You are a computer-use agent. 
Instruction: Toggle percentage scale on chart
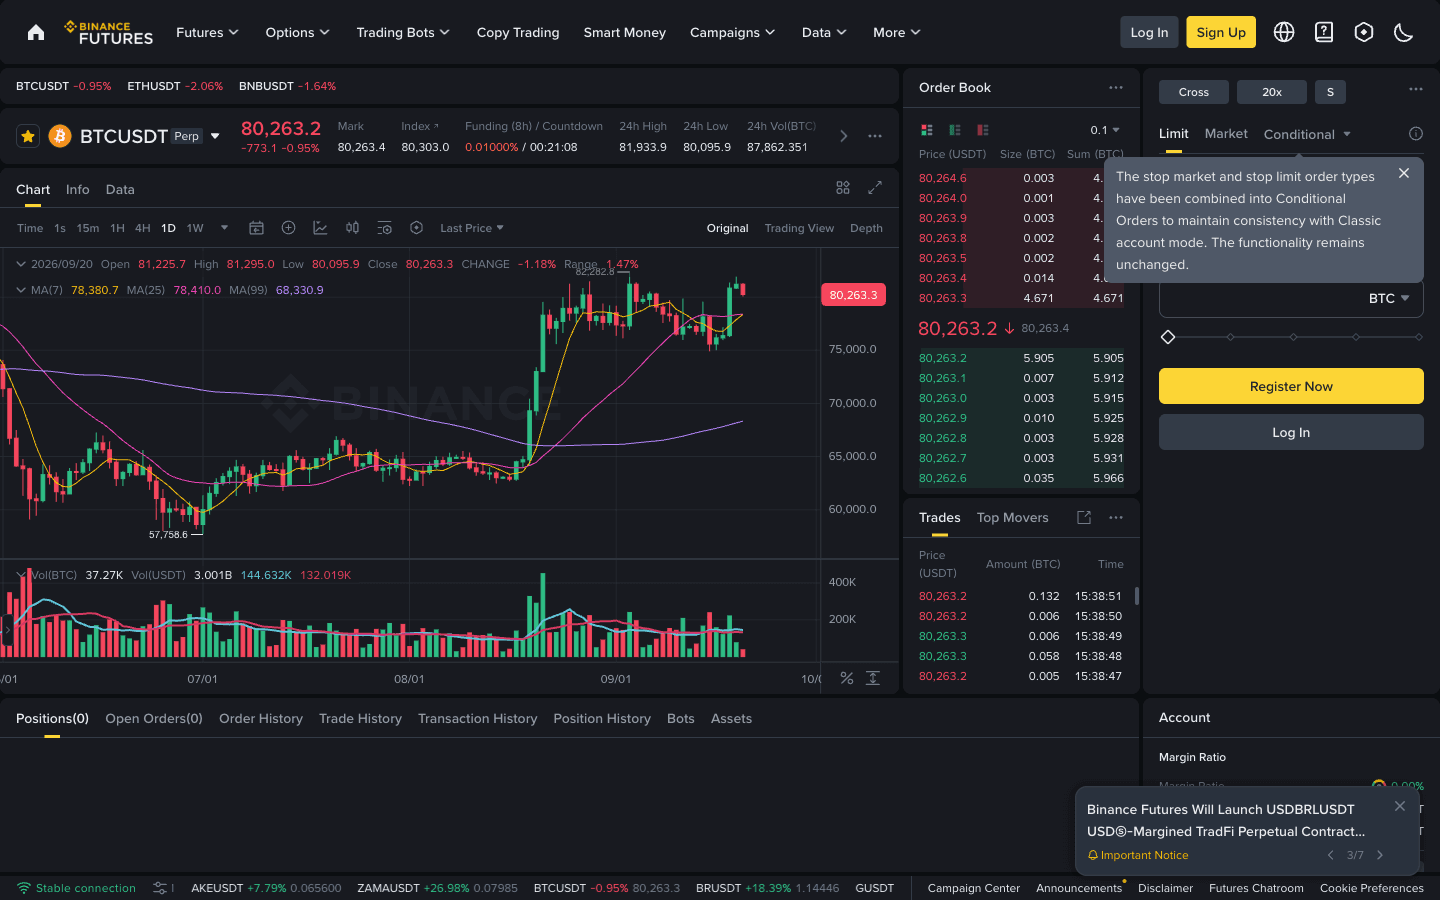tap(847, 678)
